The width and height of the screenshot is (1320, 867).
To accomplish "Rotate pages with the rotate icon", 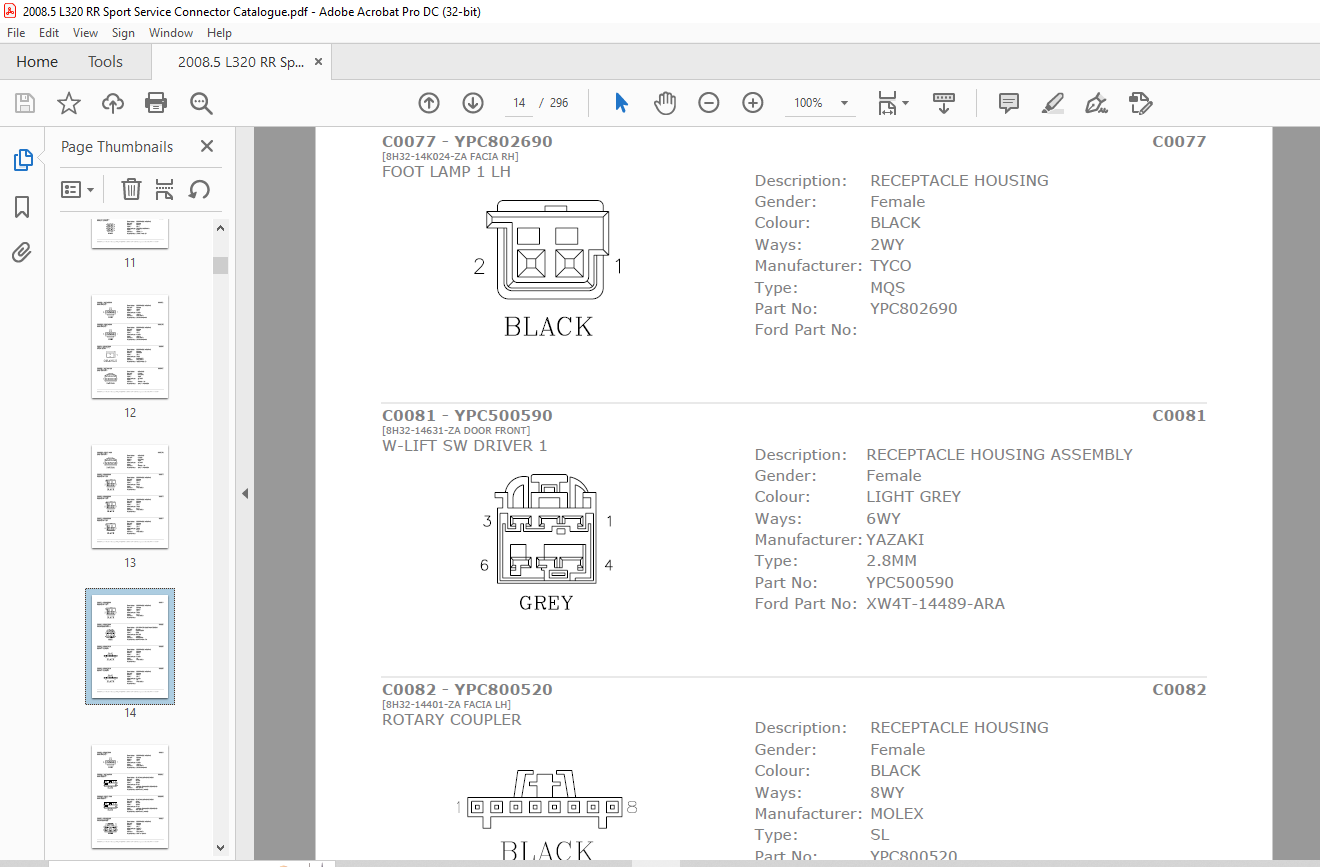I will point(199,189).
